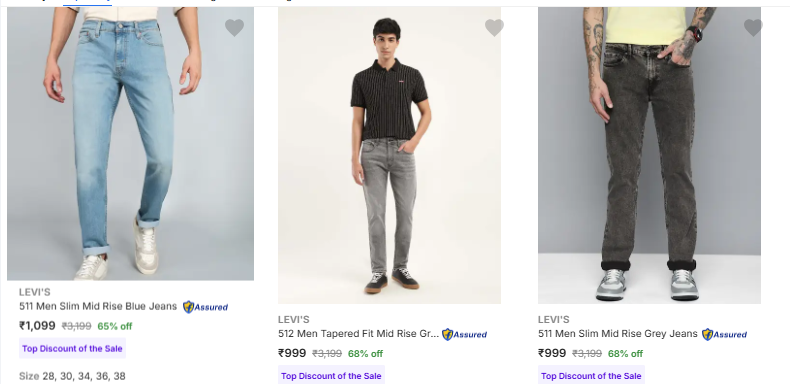
Task: Click size options 28, 30, 34, 36, 38
Action: click(x=84, y=376)
